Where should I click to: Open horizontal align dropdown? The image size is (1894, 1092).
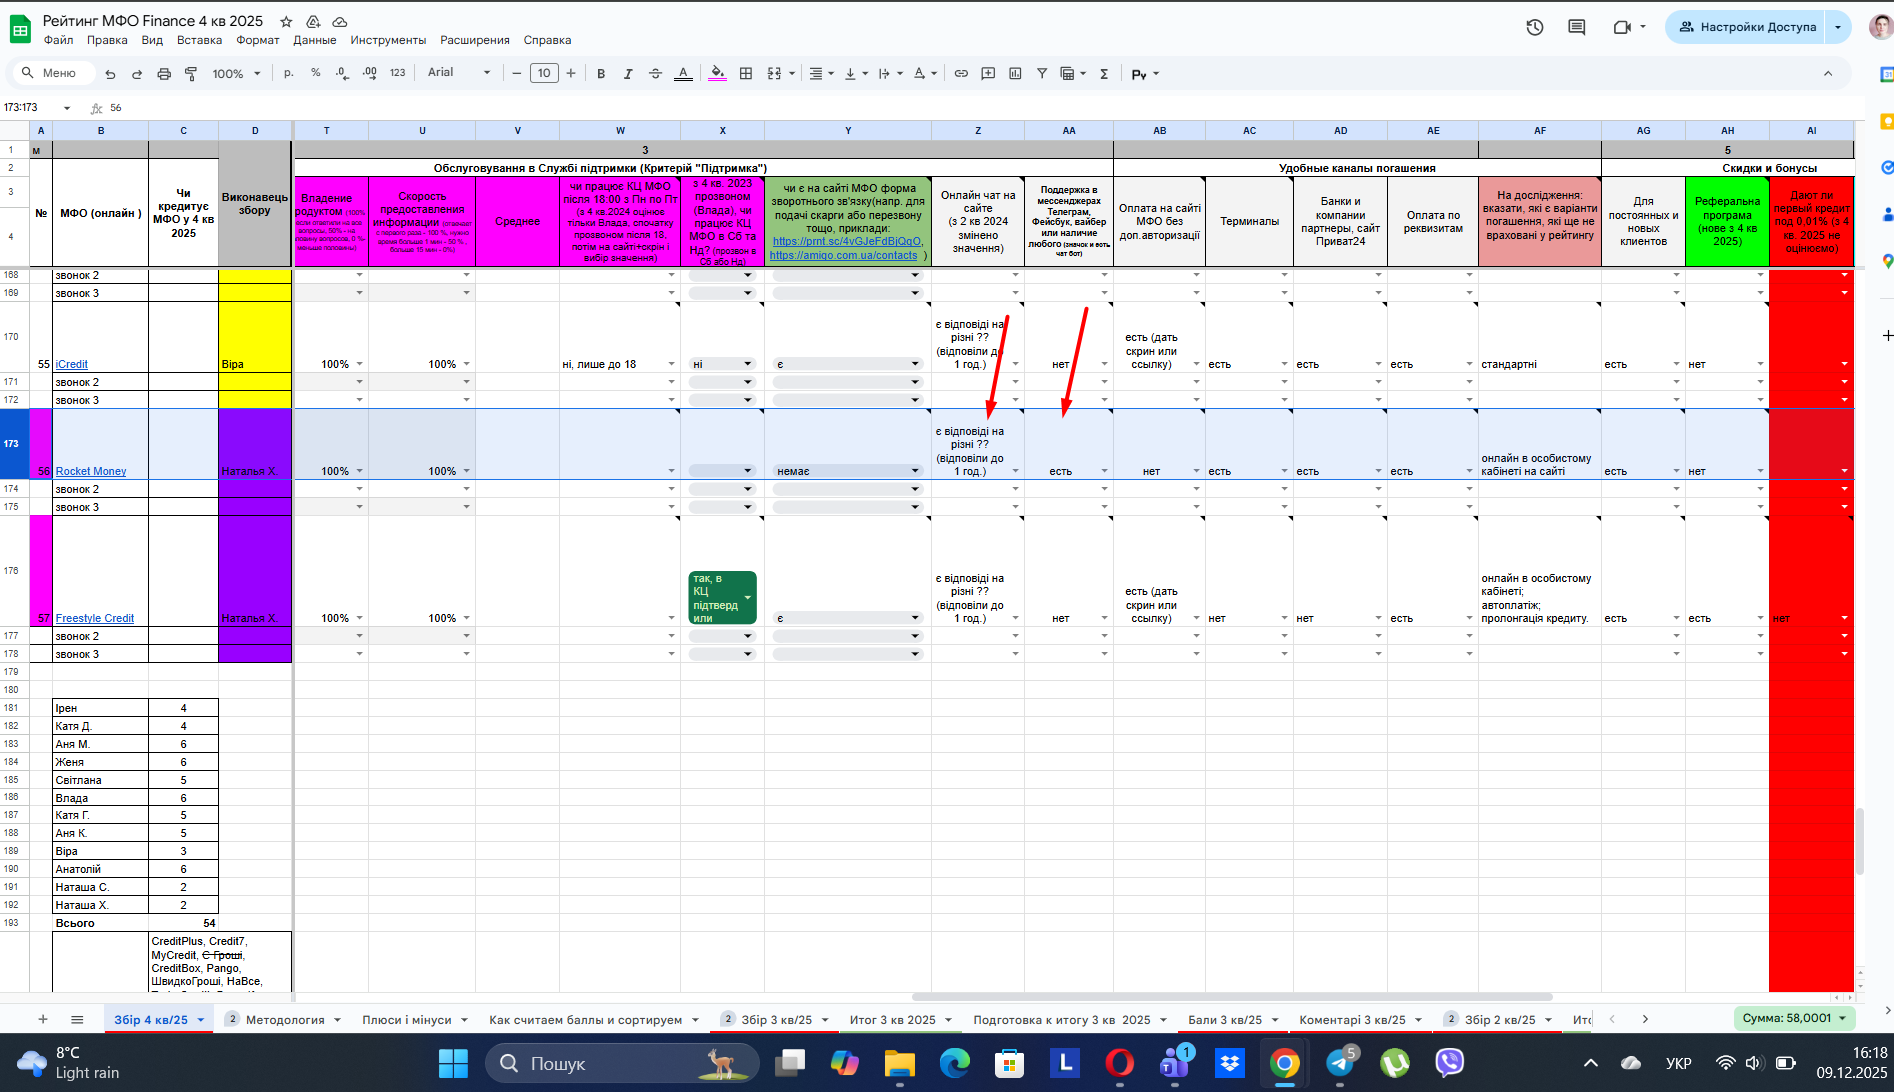[821, 73]
